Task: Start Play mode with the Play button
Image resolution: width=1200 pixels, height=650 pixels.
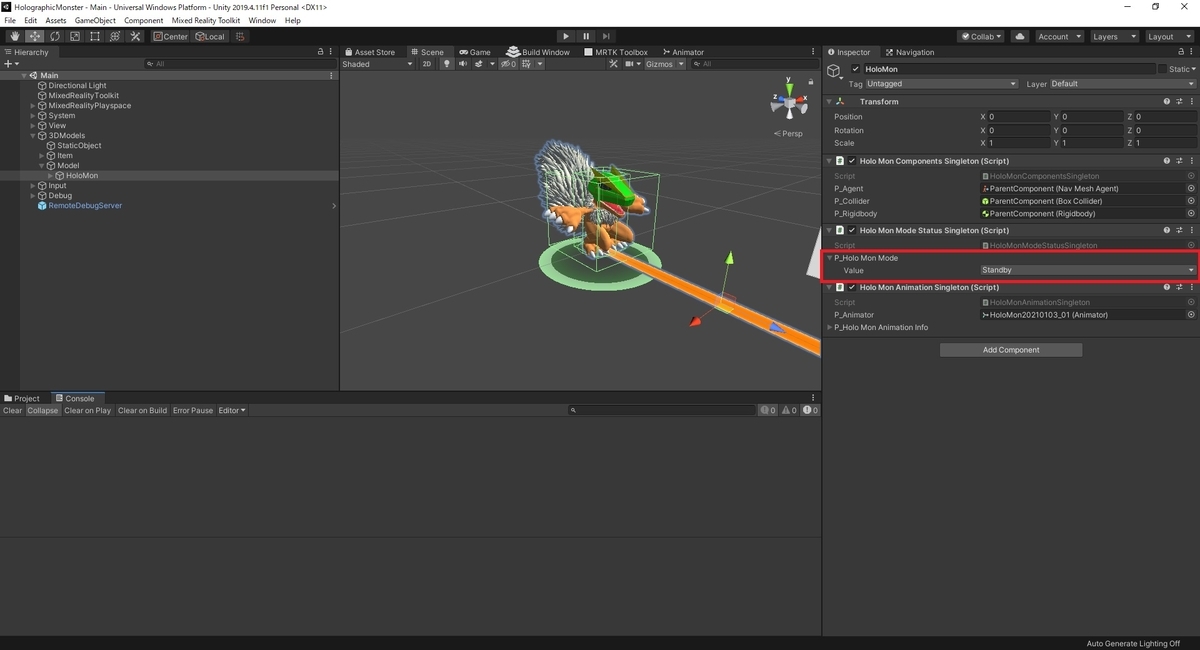Action: 566,36
